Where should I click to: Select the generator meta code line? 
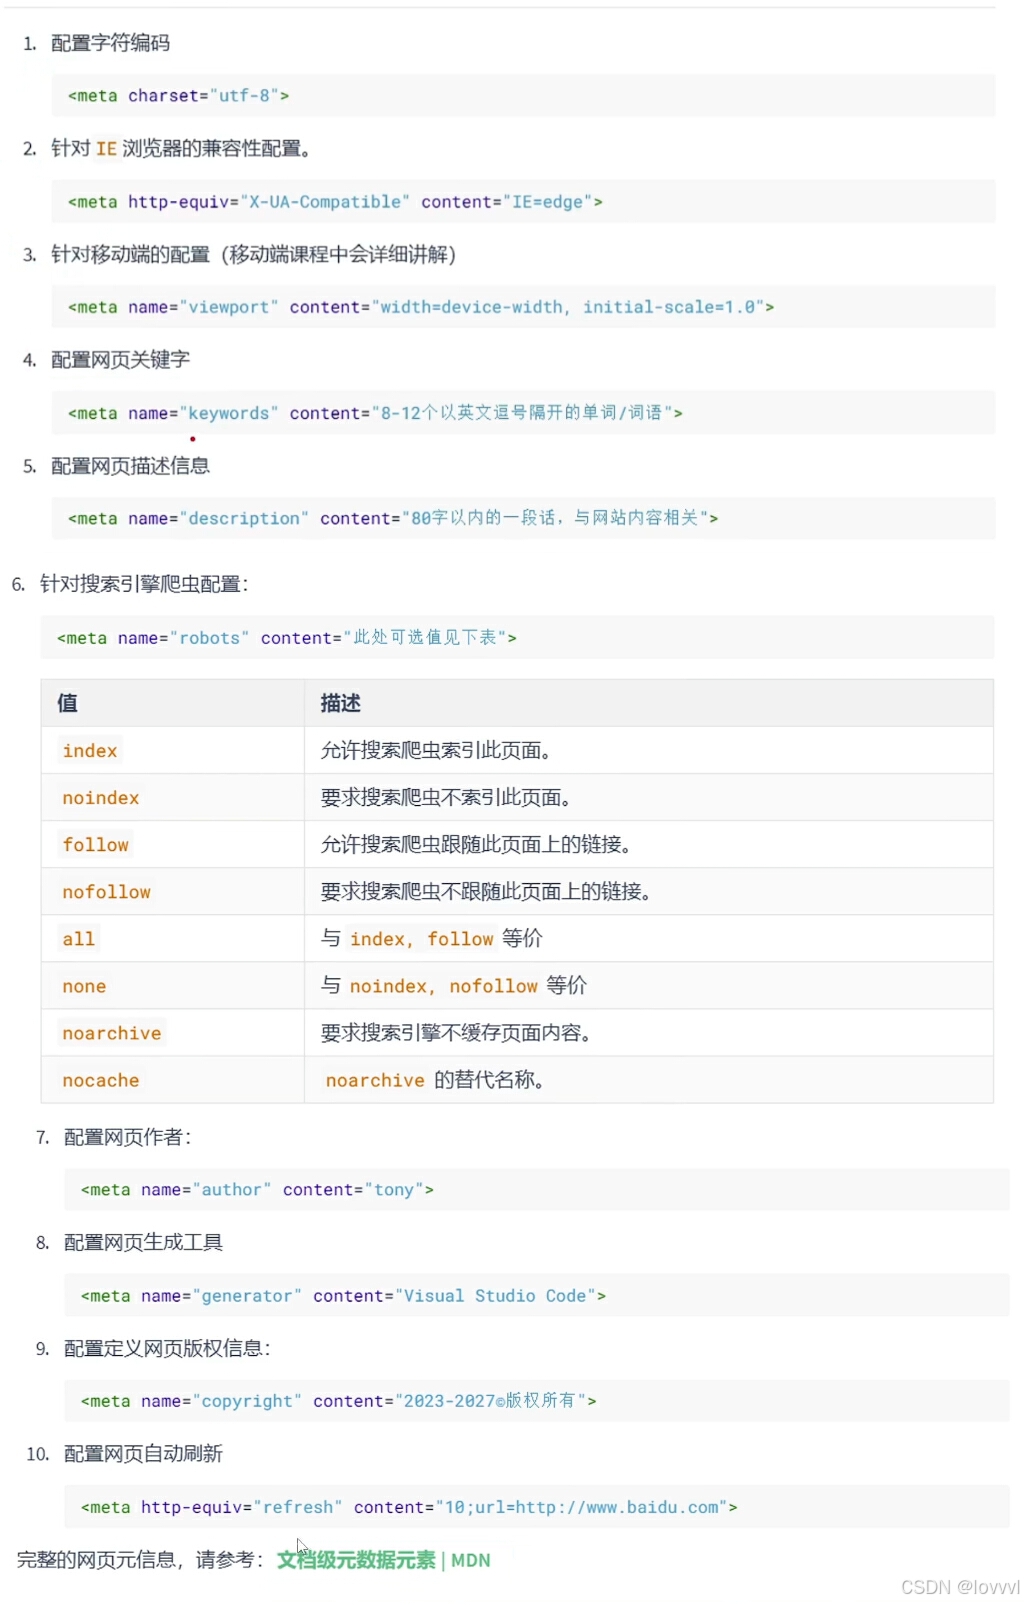coord(537,1296)
